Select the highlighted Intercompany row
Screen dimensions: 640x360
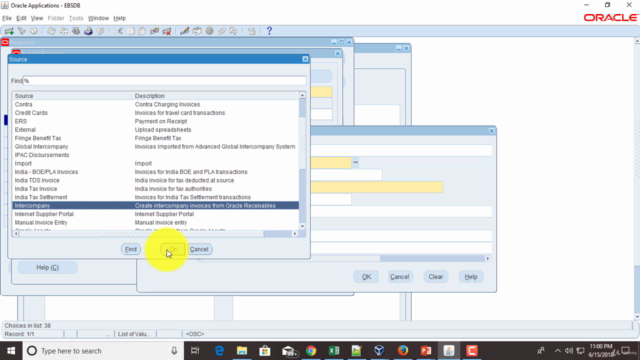click(156, 206)
